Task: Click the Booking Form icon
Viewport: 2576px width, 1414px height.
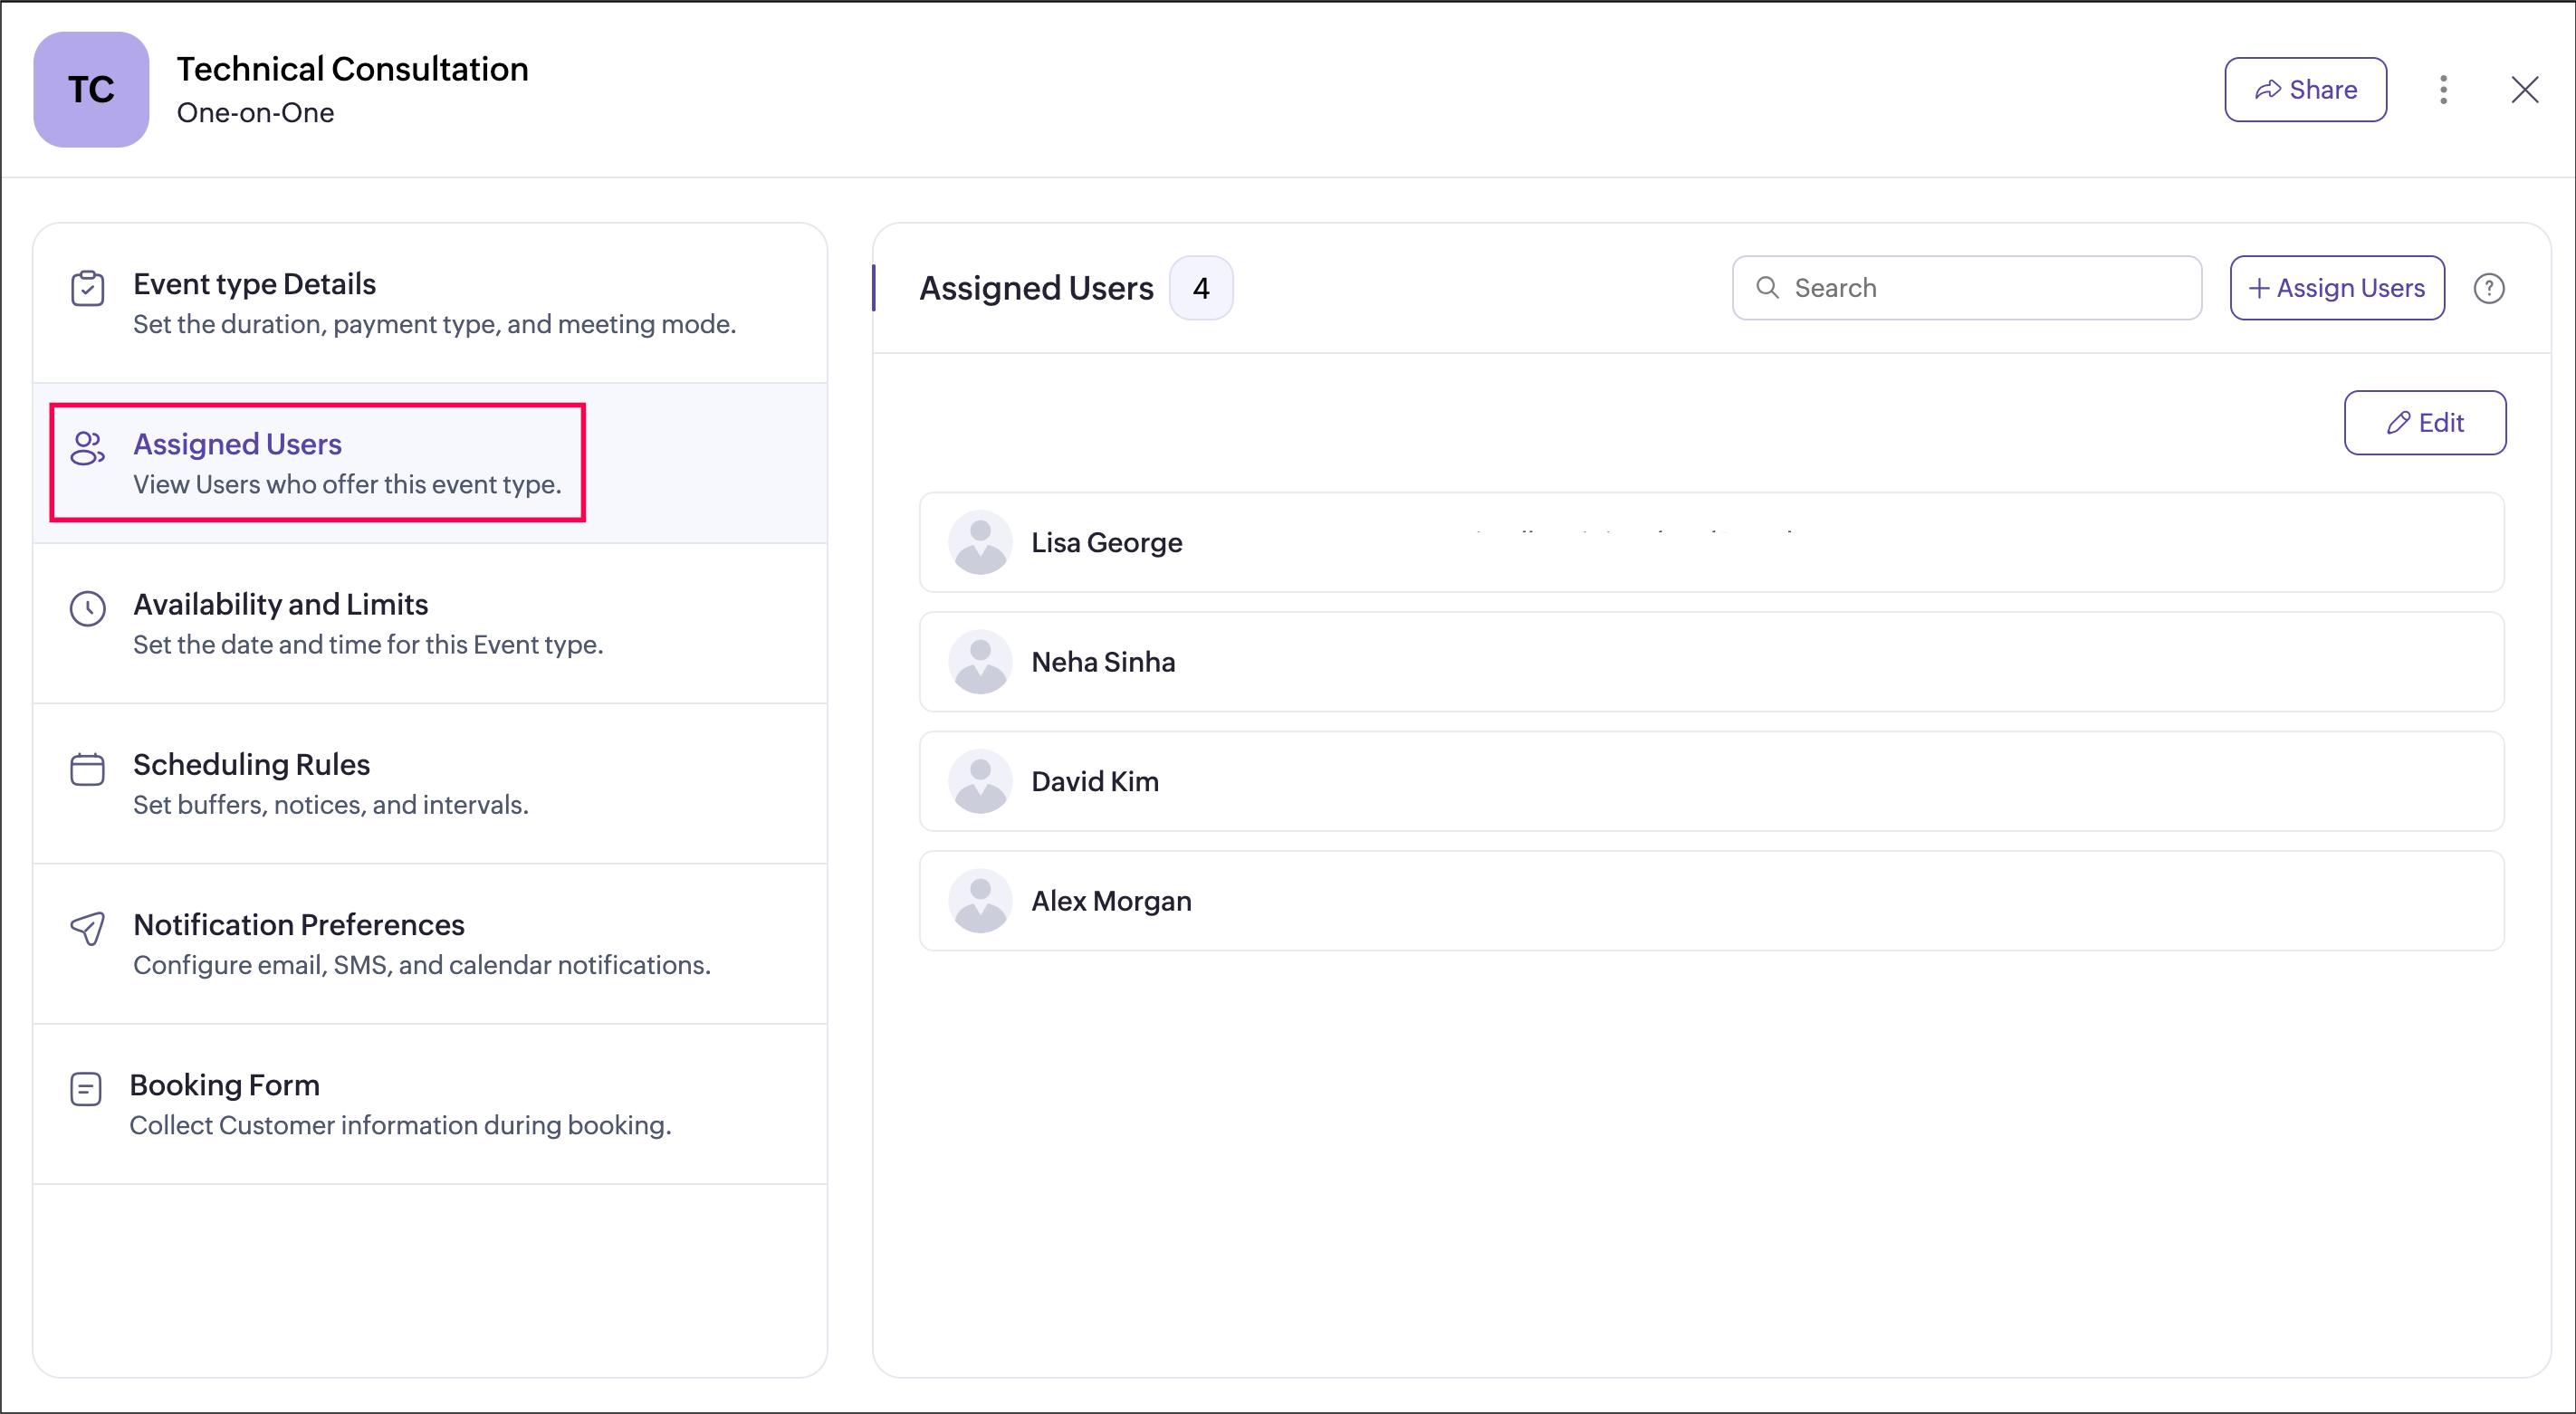Action: (x=86, y=1089)
